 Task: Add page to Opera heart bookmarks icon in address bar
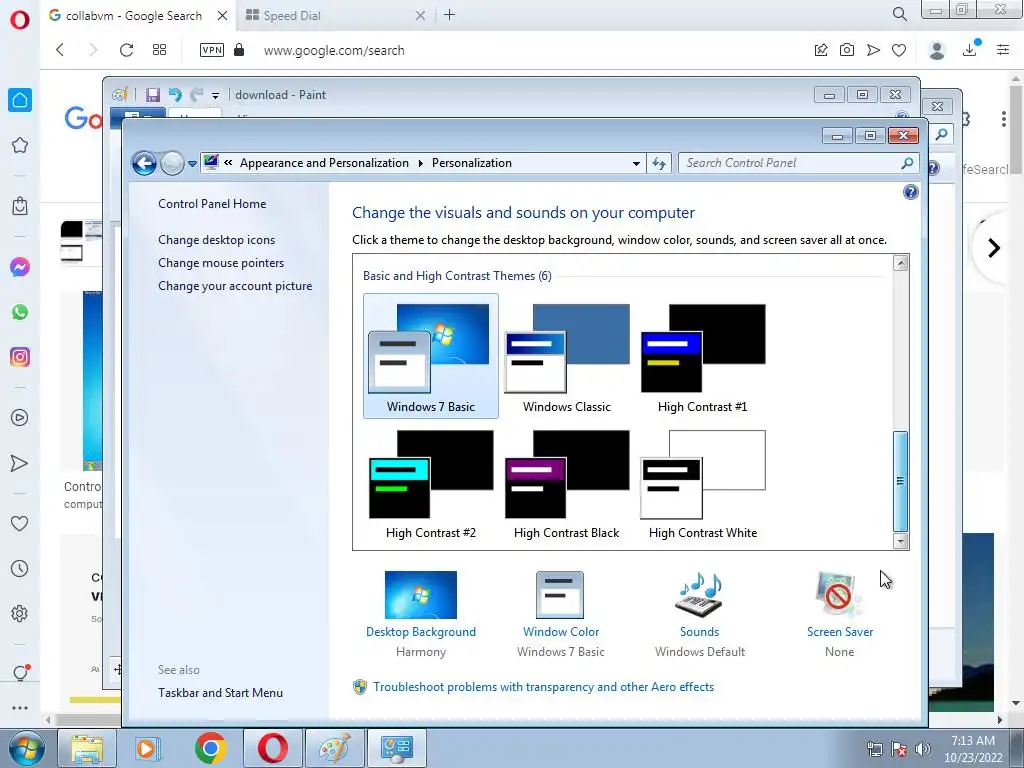(x=899, y=50)
